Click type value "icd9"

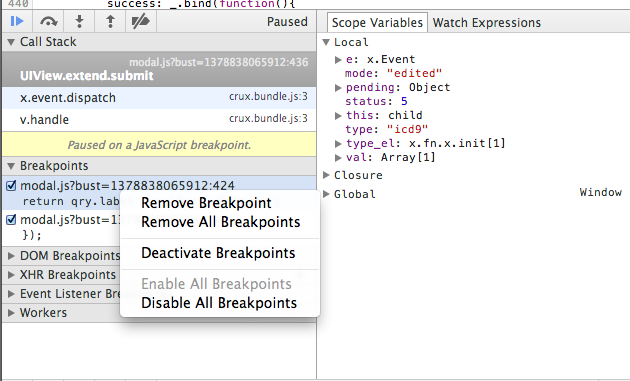(407, 129)
